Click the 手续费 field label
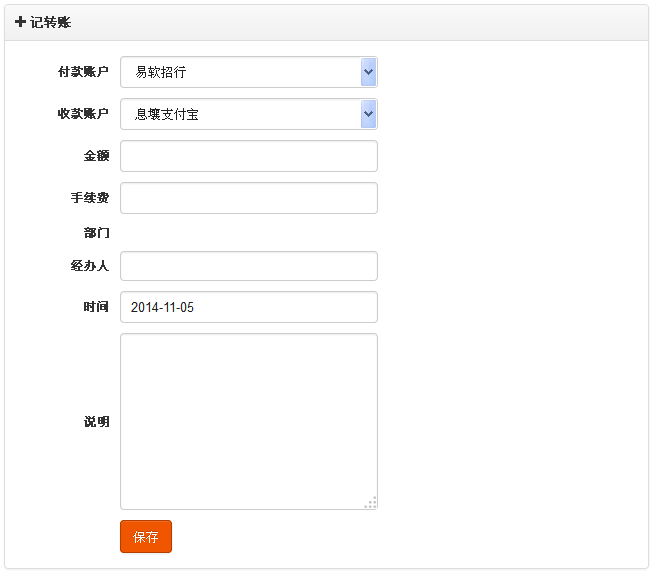 tap(90, 197)
